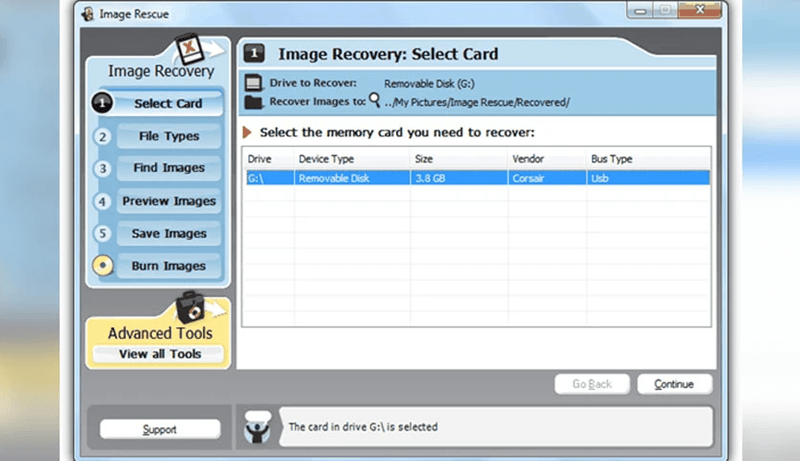Click the Usb bus type cell

pyautogui.click(x=648, y=178)
